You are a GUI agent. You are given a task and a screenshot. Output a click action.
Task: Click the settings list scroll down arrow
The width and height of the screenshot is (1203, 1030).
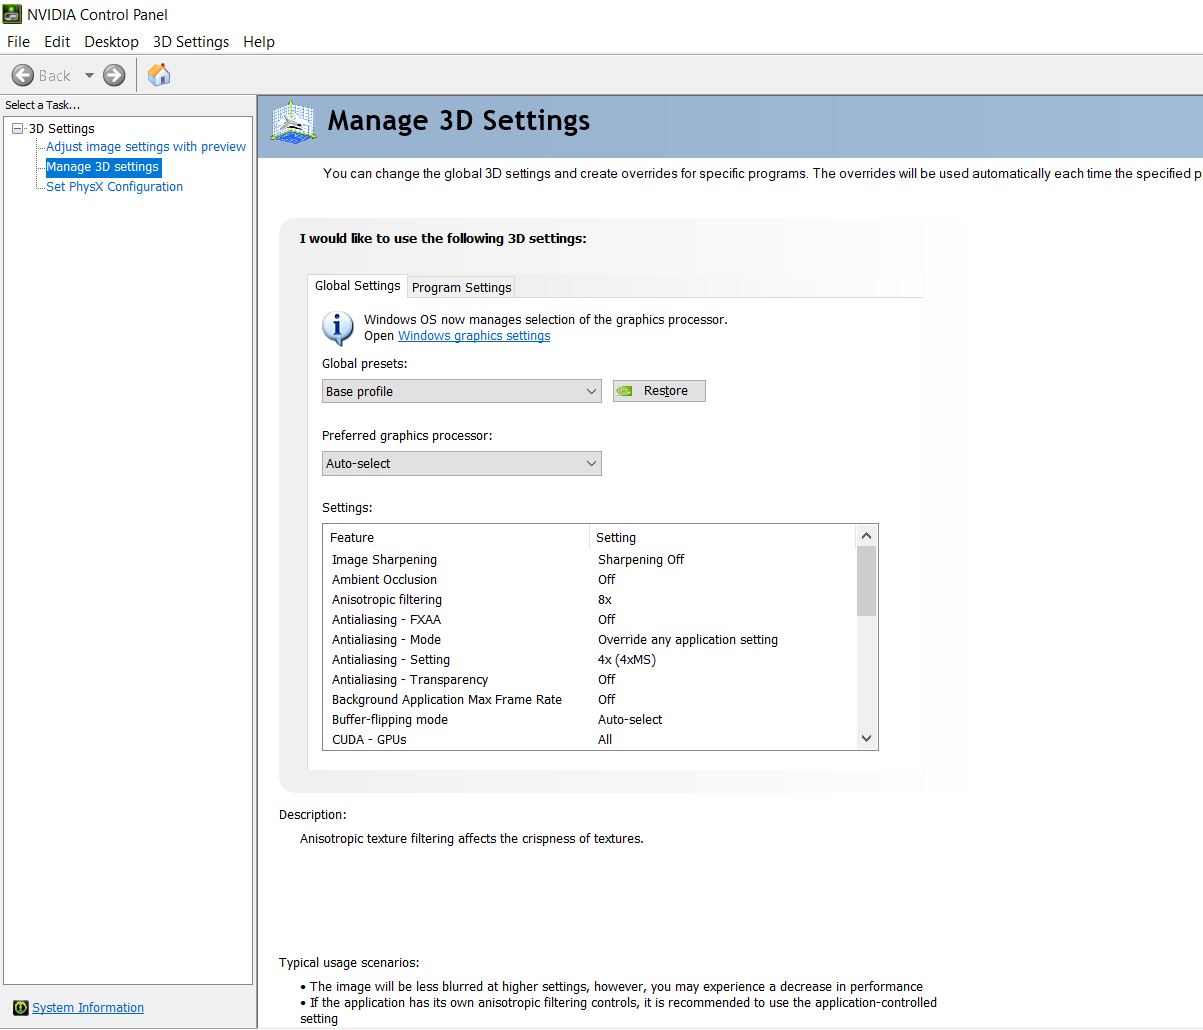[x=866, y=739]
